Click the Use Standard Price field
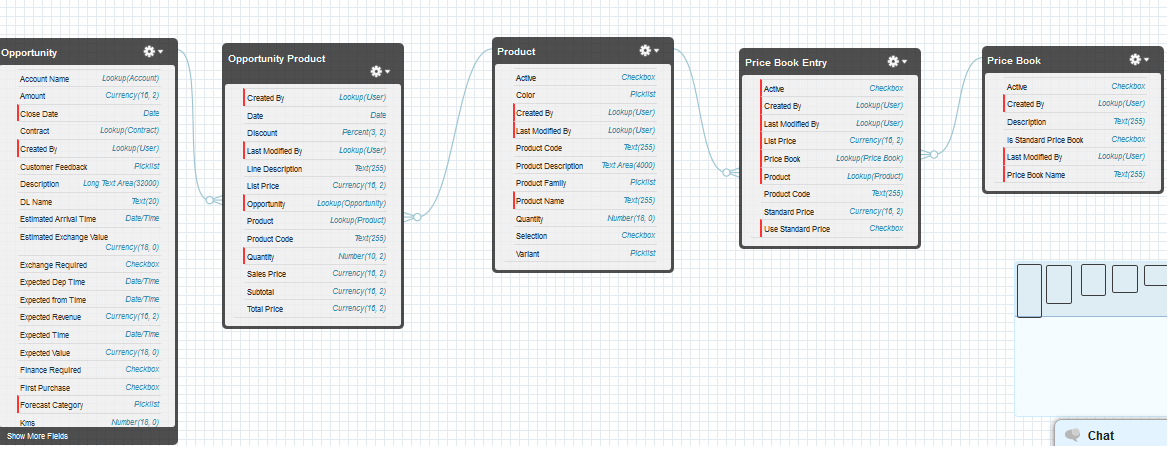The image size is (1170, 450). point(833,229)
